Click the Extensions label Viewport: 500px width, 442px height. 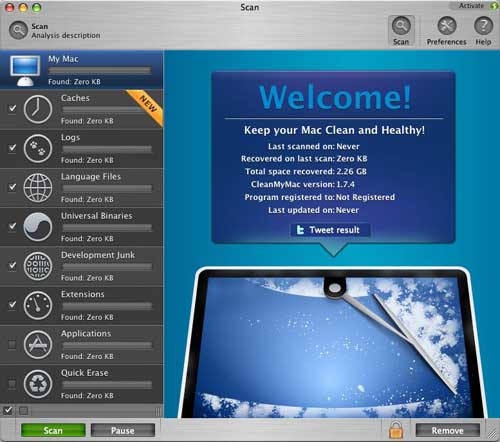[83, 294]
